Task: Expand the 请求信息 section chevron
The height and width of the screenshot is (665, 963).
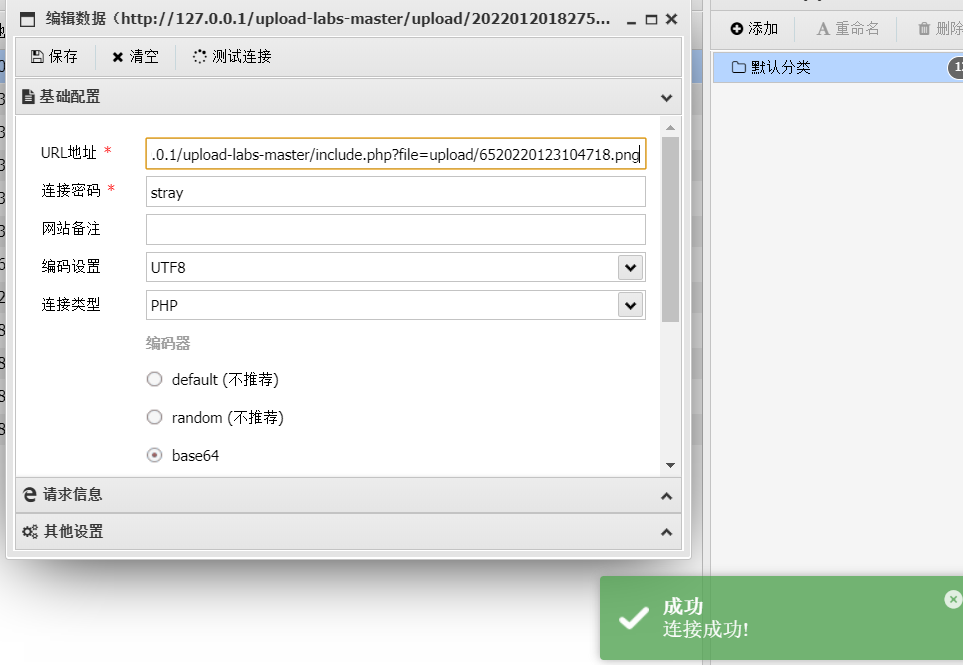Action: [666, 496]
